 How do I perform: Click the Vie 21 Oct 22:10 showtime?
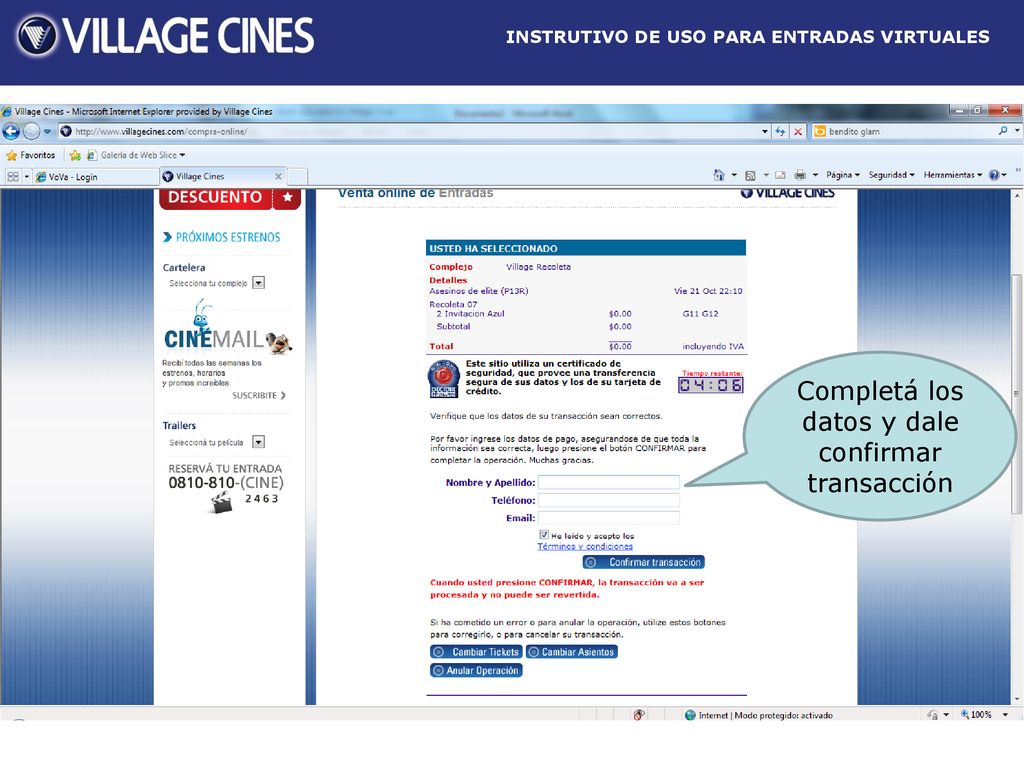point(708,291)
